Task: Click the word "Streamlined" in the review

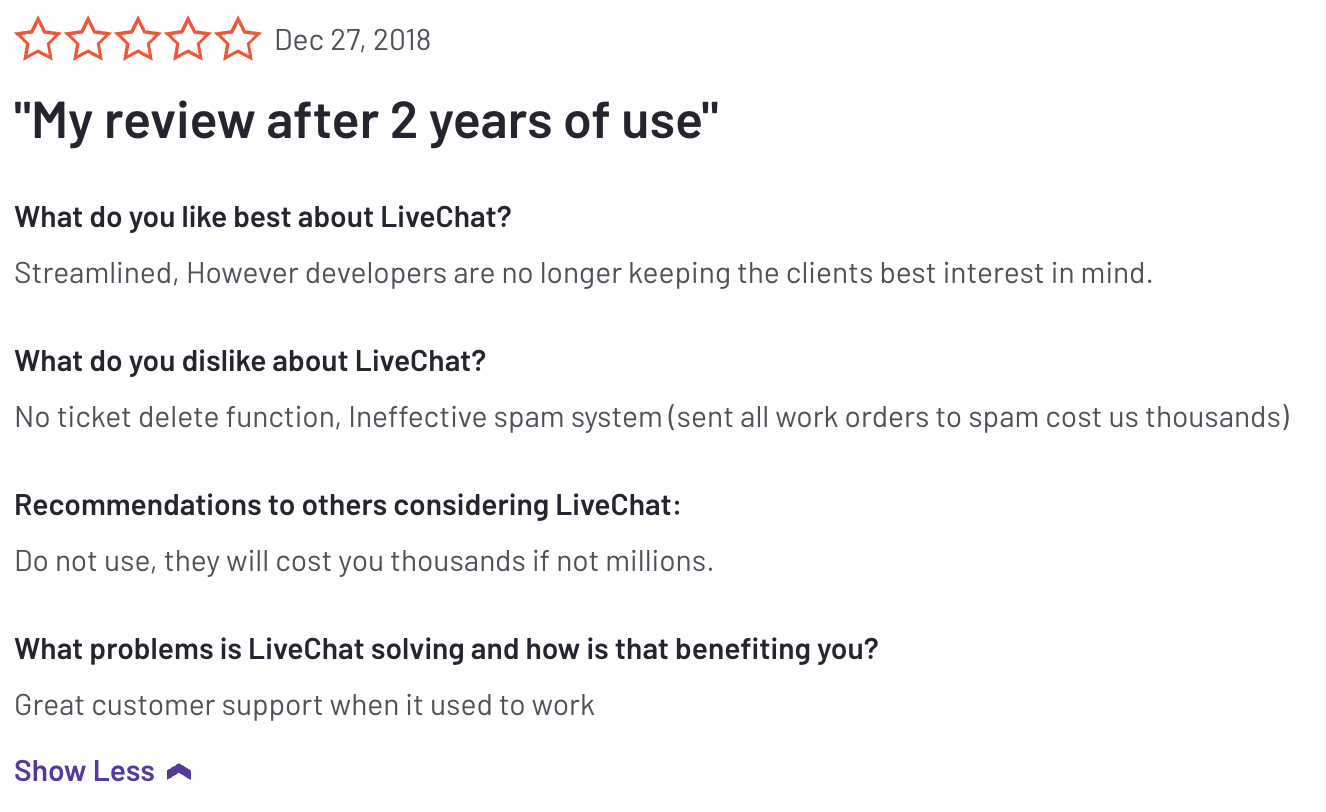Action: coord(96,273)
